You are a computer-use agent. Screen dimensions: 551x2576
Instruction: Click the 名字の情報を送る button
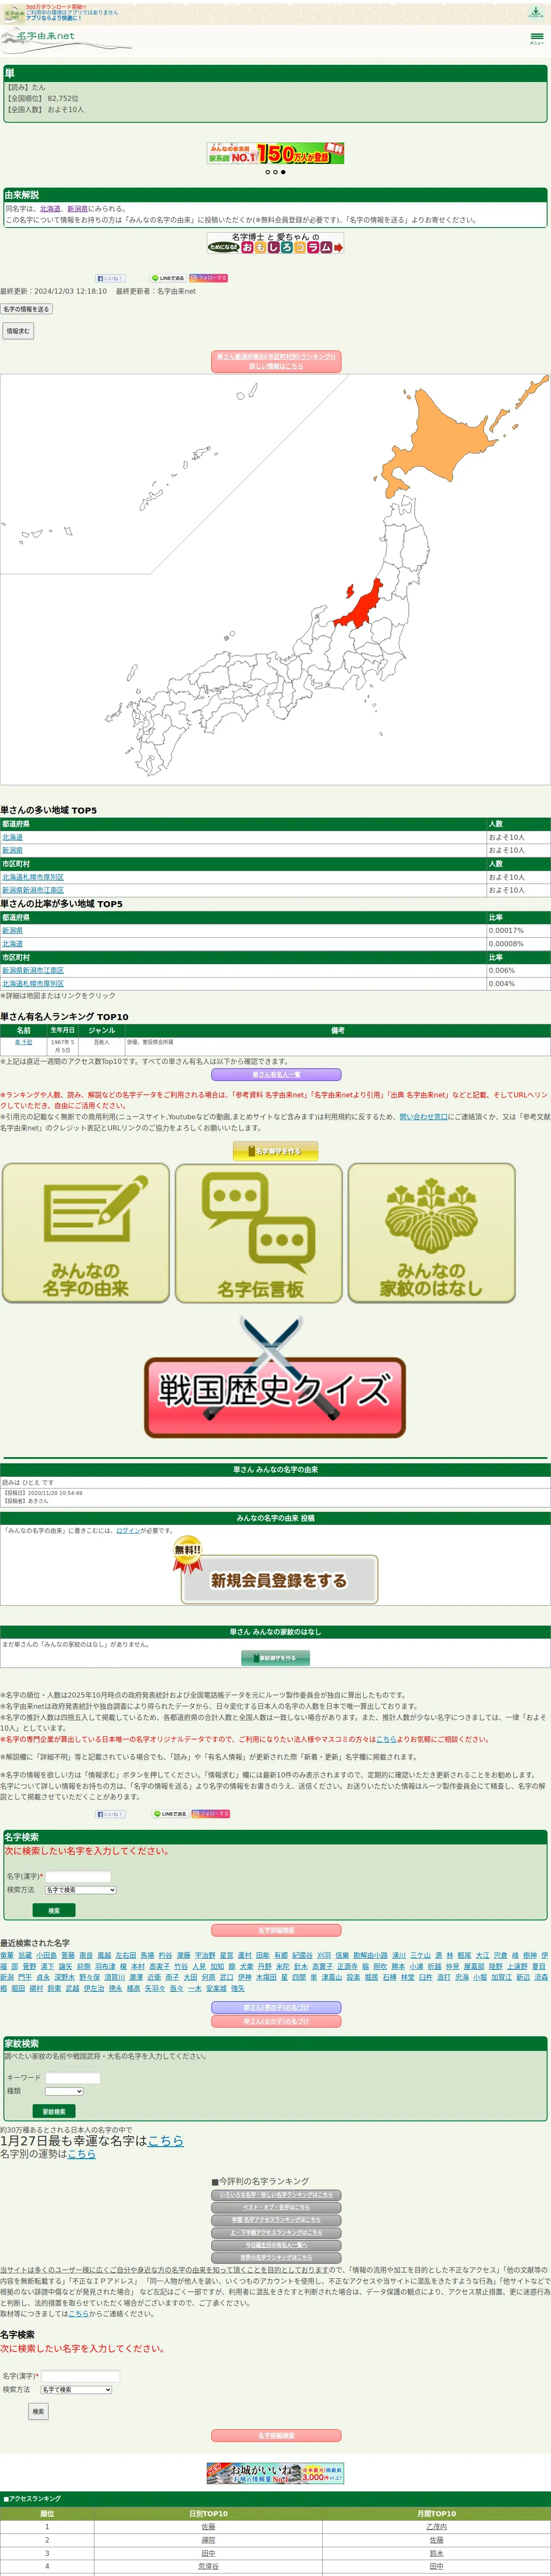[x=26, y=309]
